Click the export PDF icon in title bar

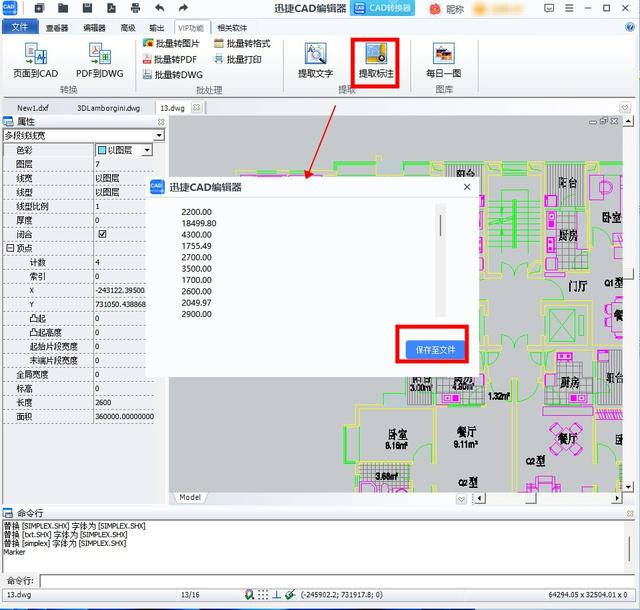111,8
